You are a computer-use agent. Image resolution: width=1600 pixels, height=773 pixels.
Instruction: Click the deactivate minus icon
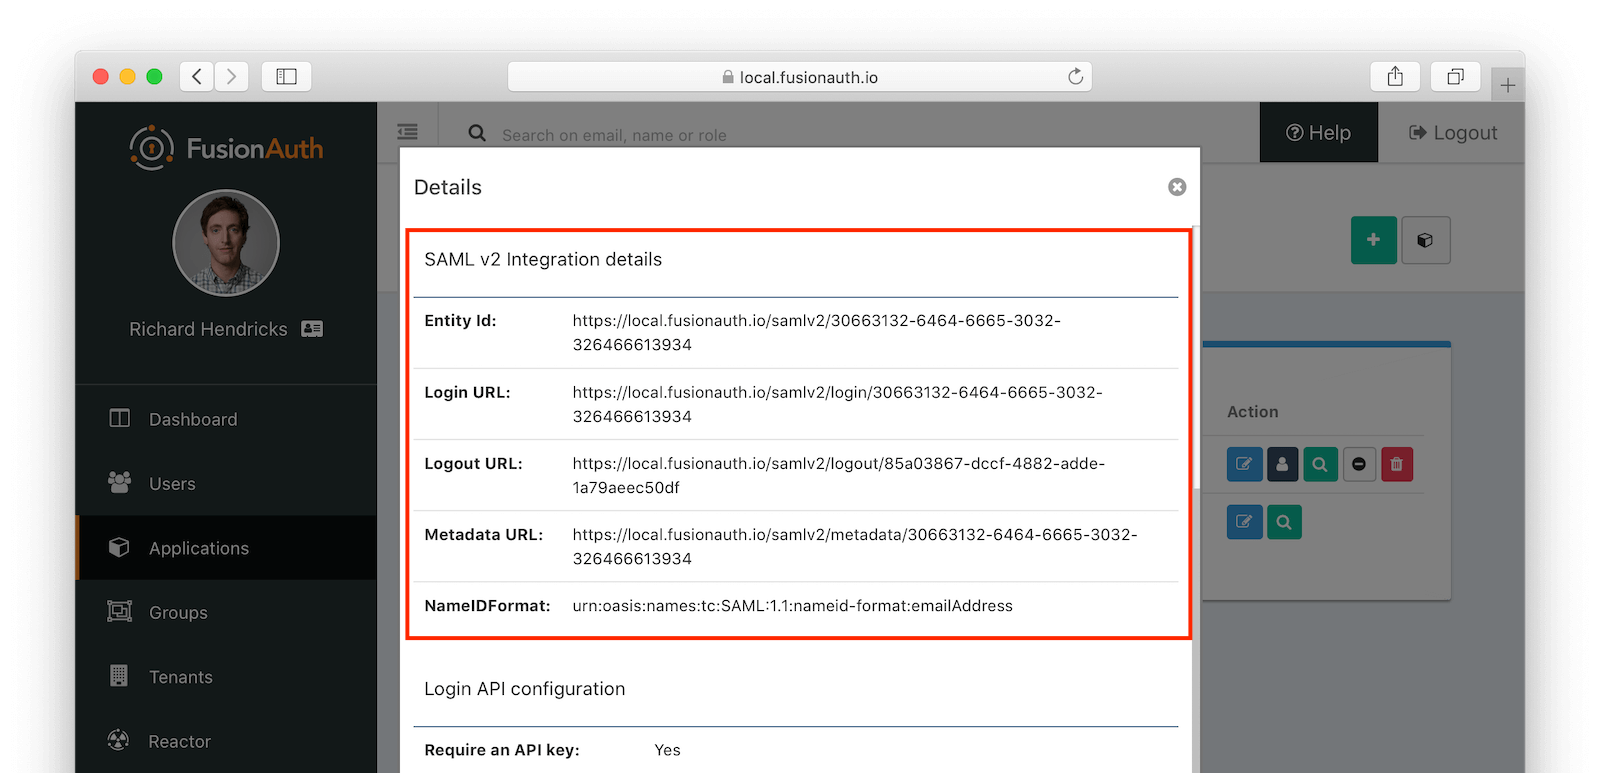click(x=1359, y=464)
